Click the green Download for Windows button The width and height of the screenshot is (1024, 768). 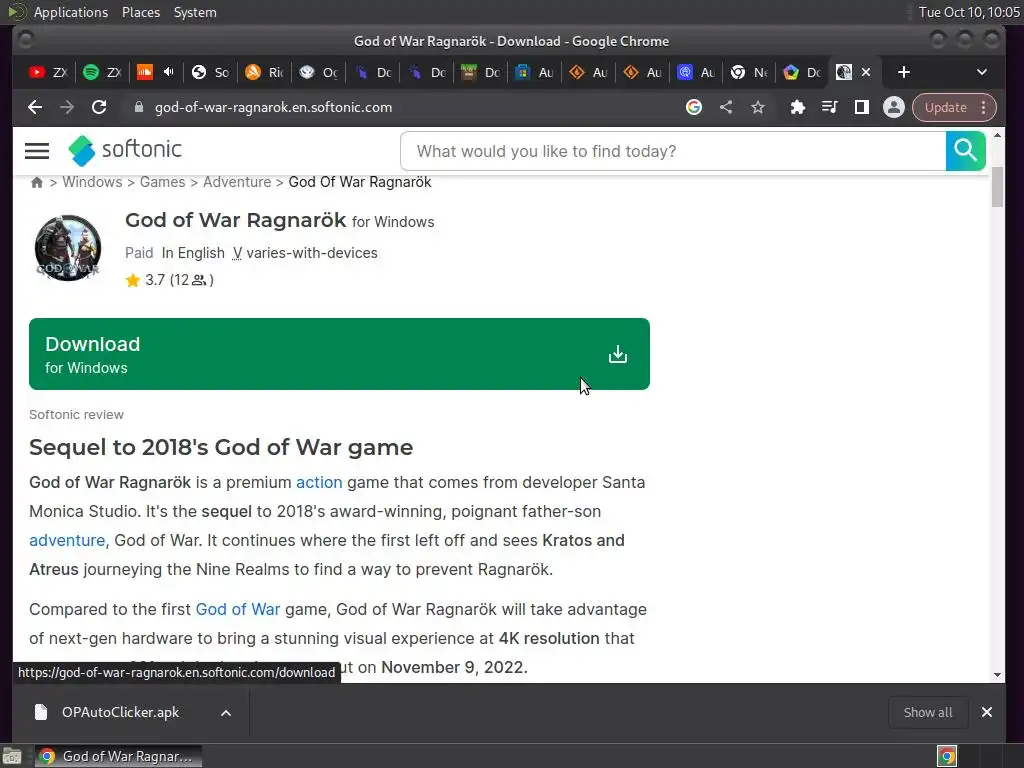tap(340, 354)
